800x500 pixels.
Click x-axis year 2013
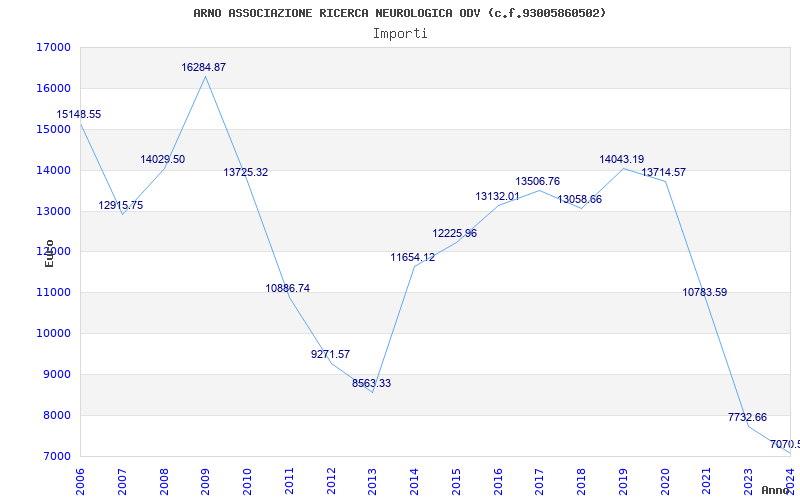coord(373,481)
